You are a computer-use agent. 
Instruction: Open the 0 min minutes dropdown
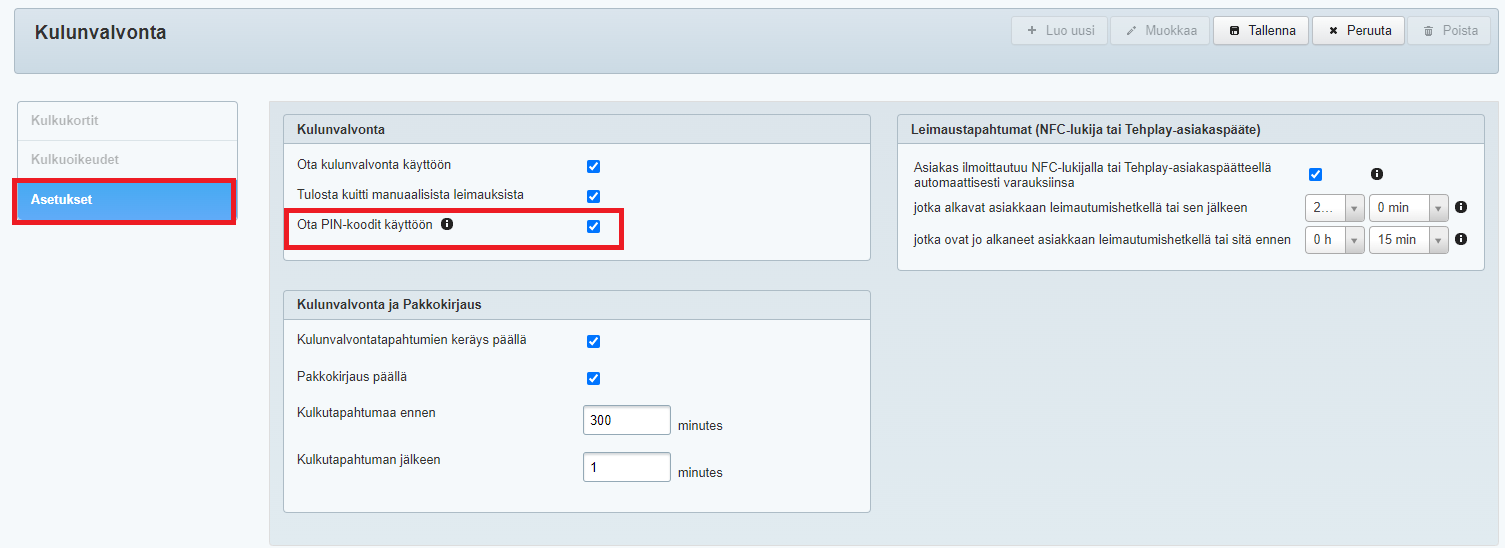[x=1408, y=208]
